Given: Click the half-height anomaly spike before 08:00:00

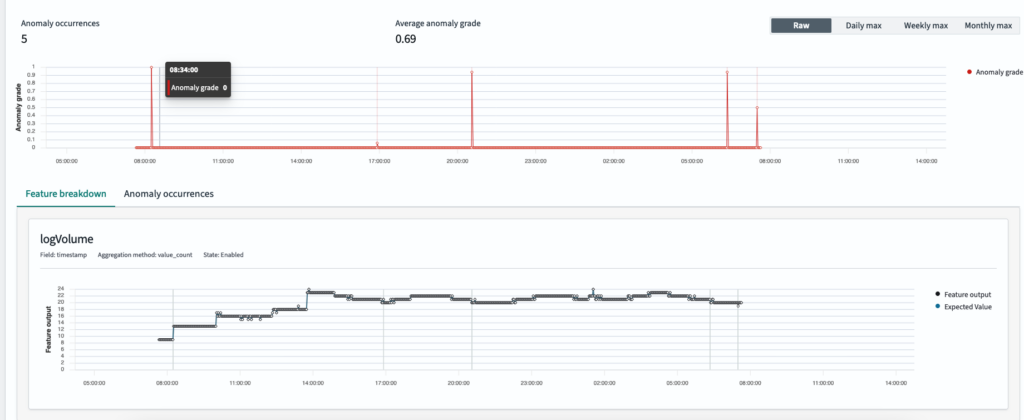Looking at the screenshot, I should tap(757, 108).
